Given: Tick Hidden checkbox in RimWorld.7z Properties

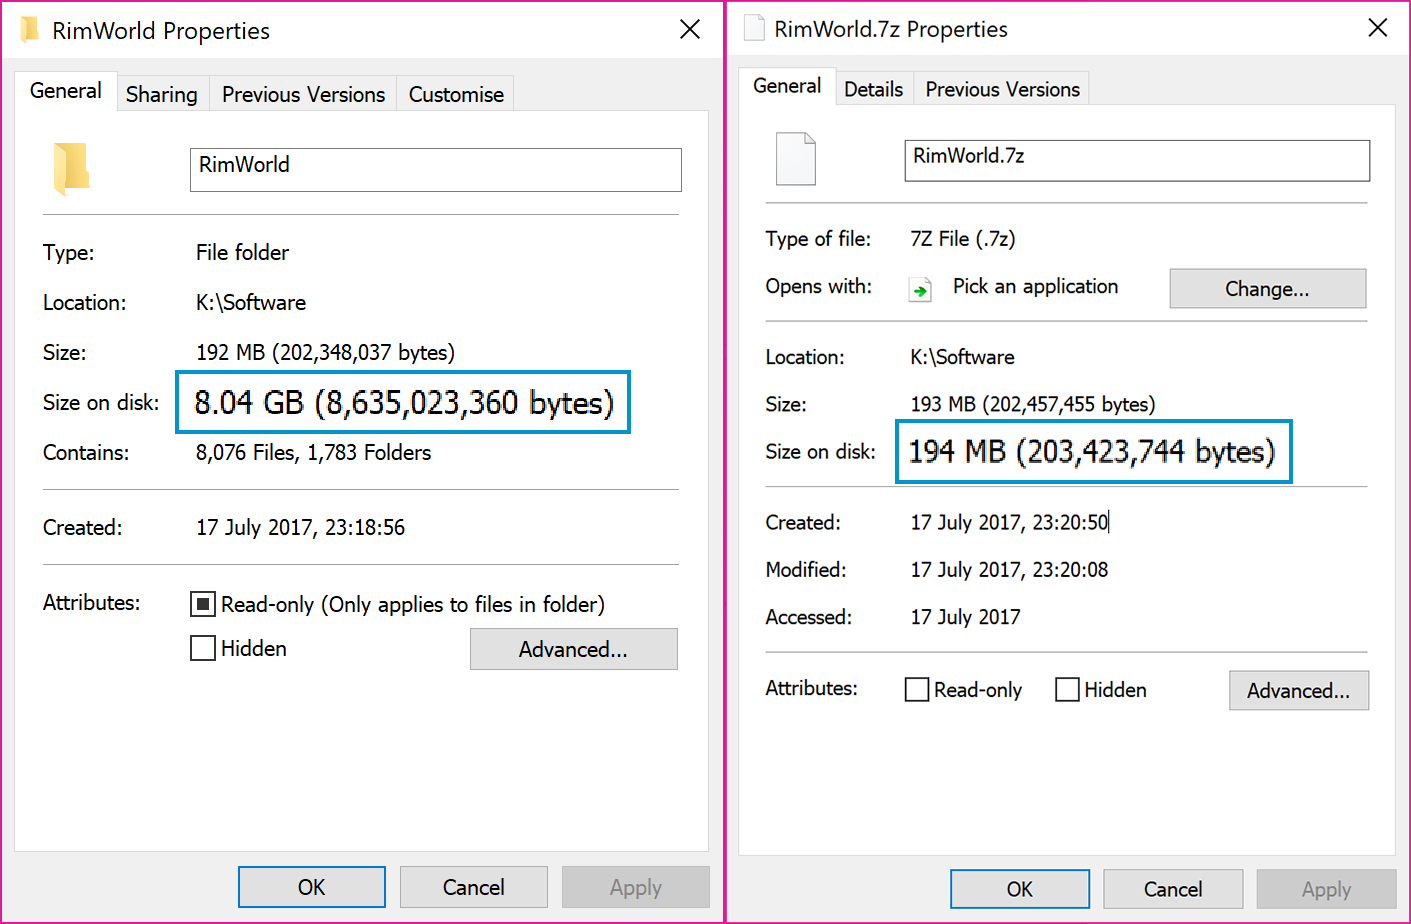Looking at the screenshot, I should (1067, 690).
